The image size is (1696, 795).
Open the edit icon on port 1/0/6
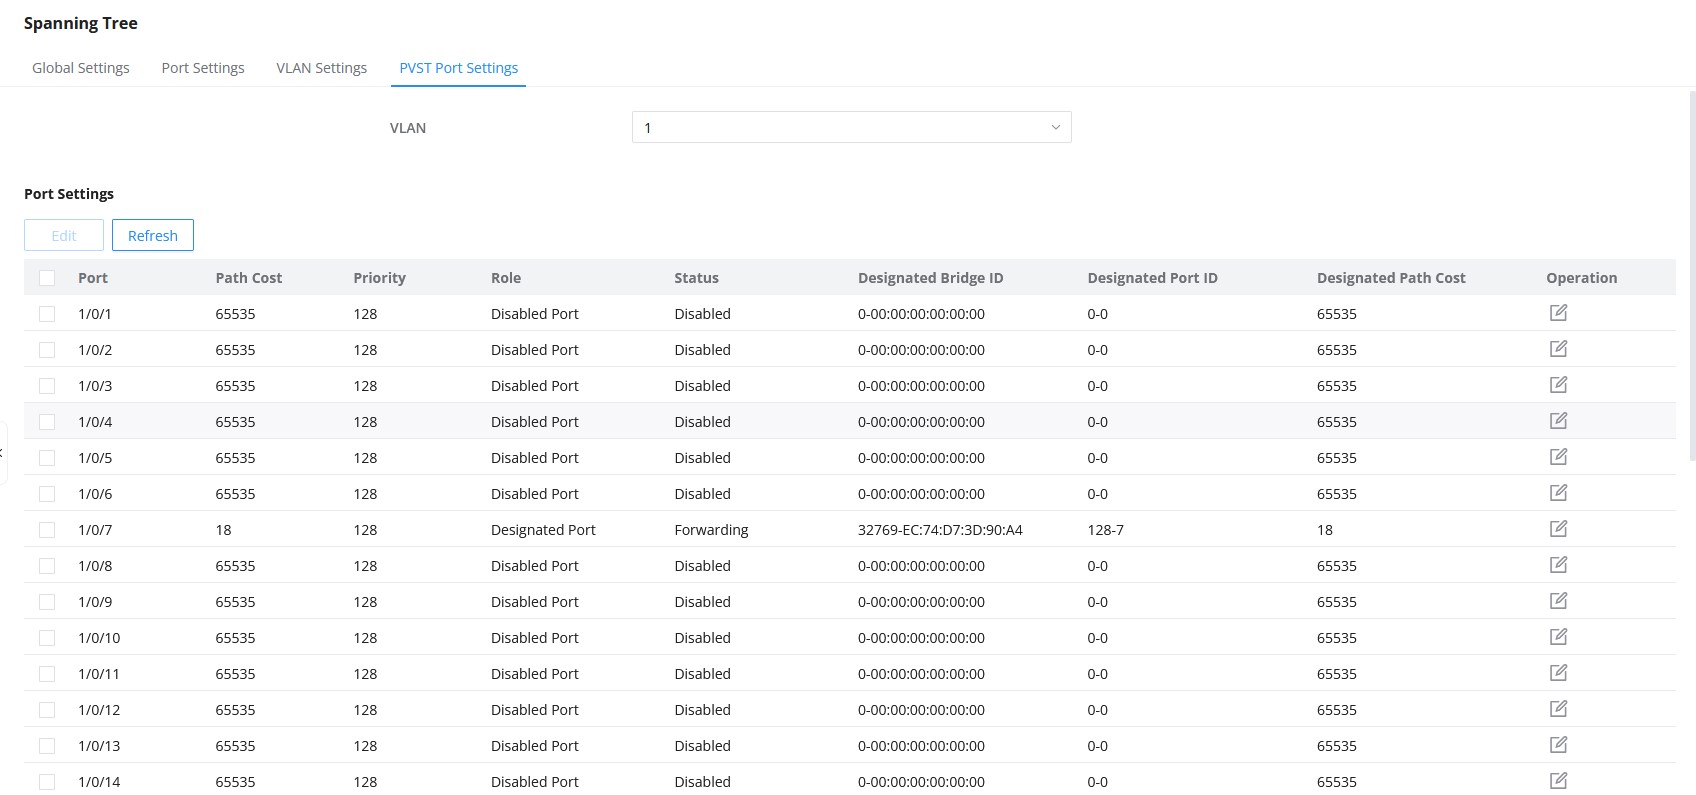pos(1558,493)
